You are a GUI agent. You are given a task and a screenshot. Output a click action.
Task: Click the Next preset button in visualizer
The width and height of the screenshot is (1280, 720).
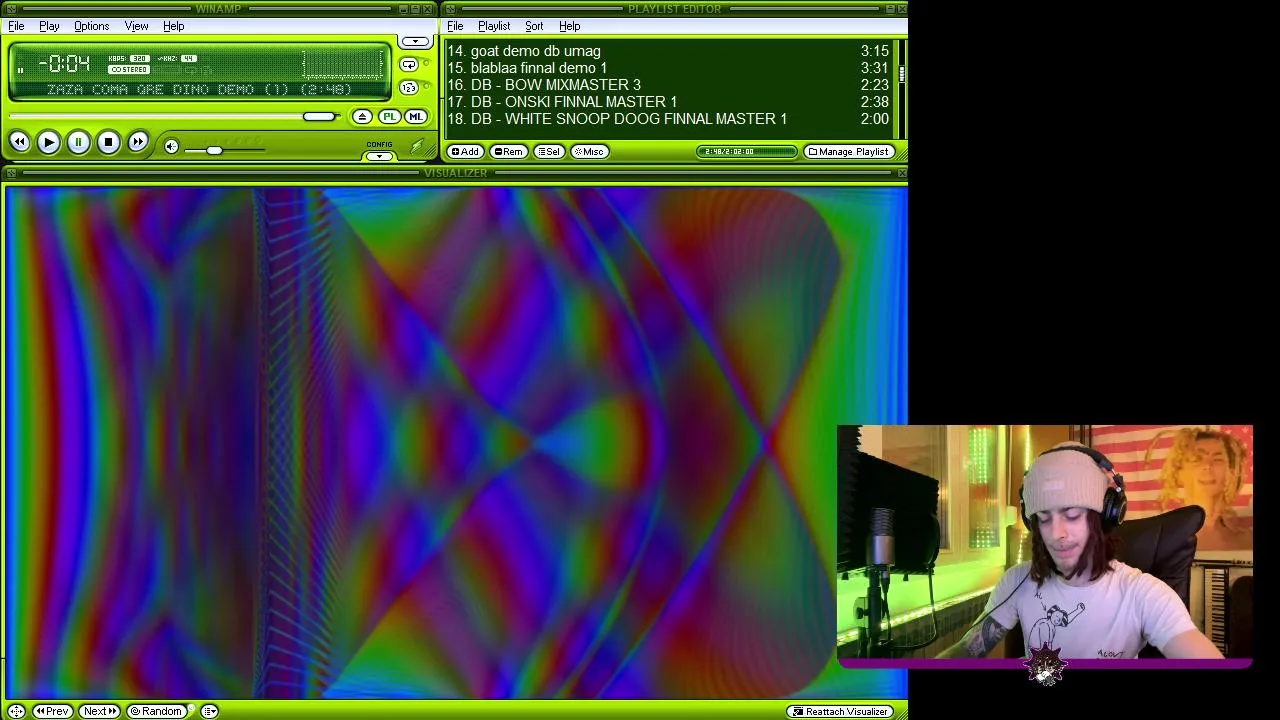[99, 711]
